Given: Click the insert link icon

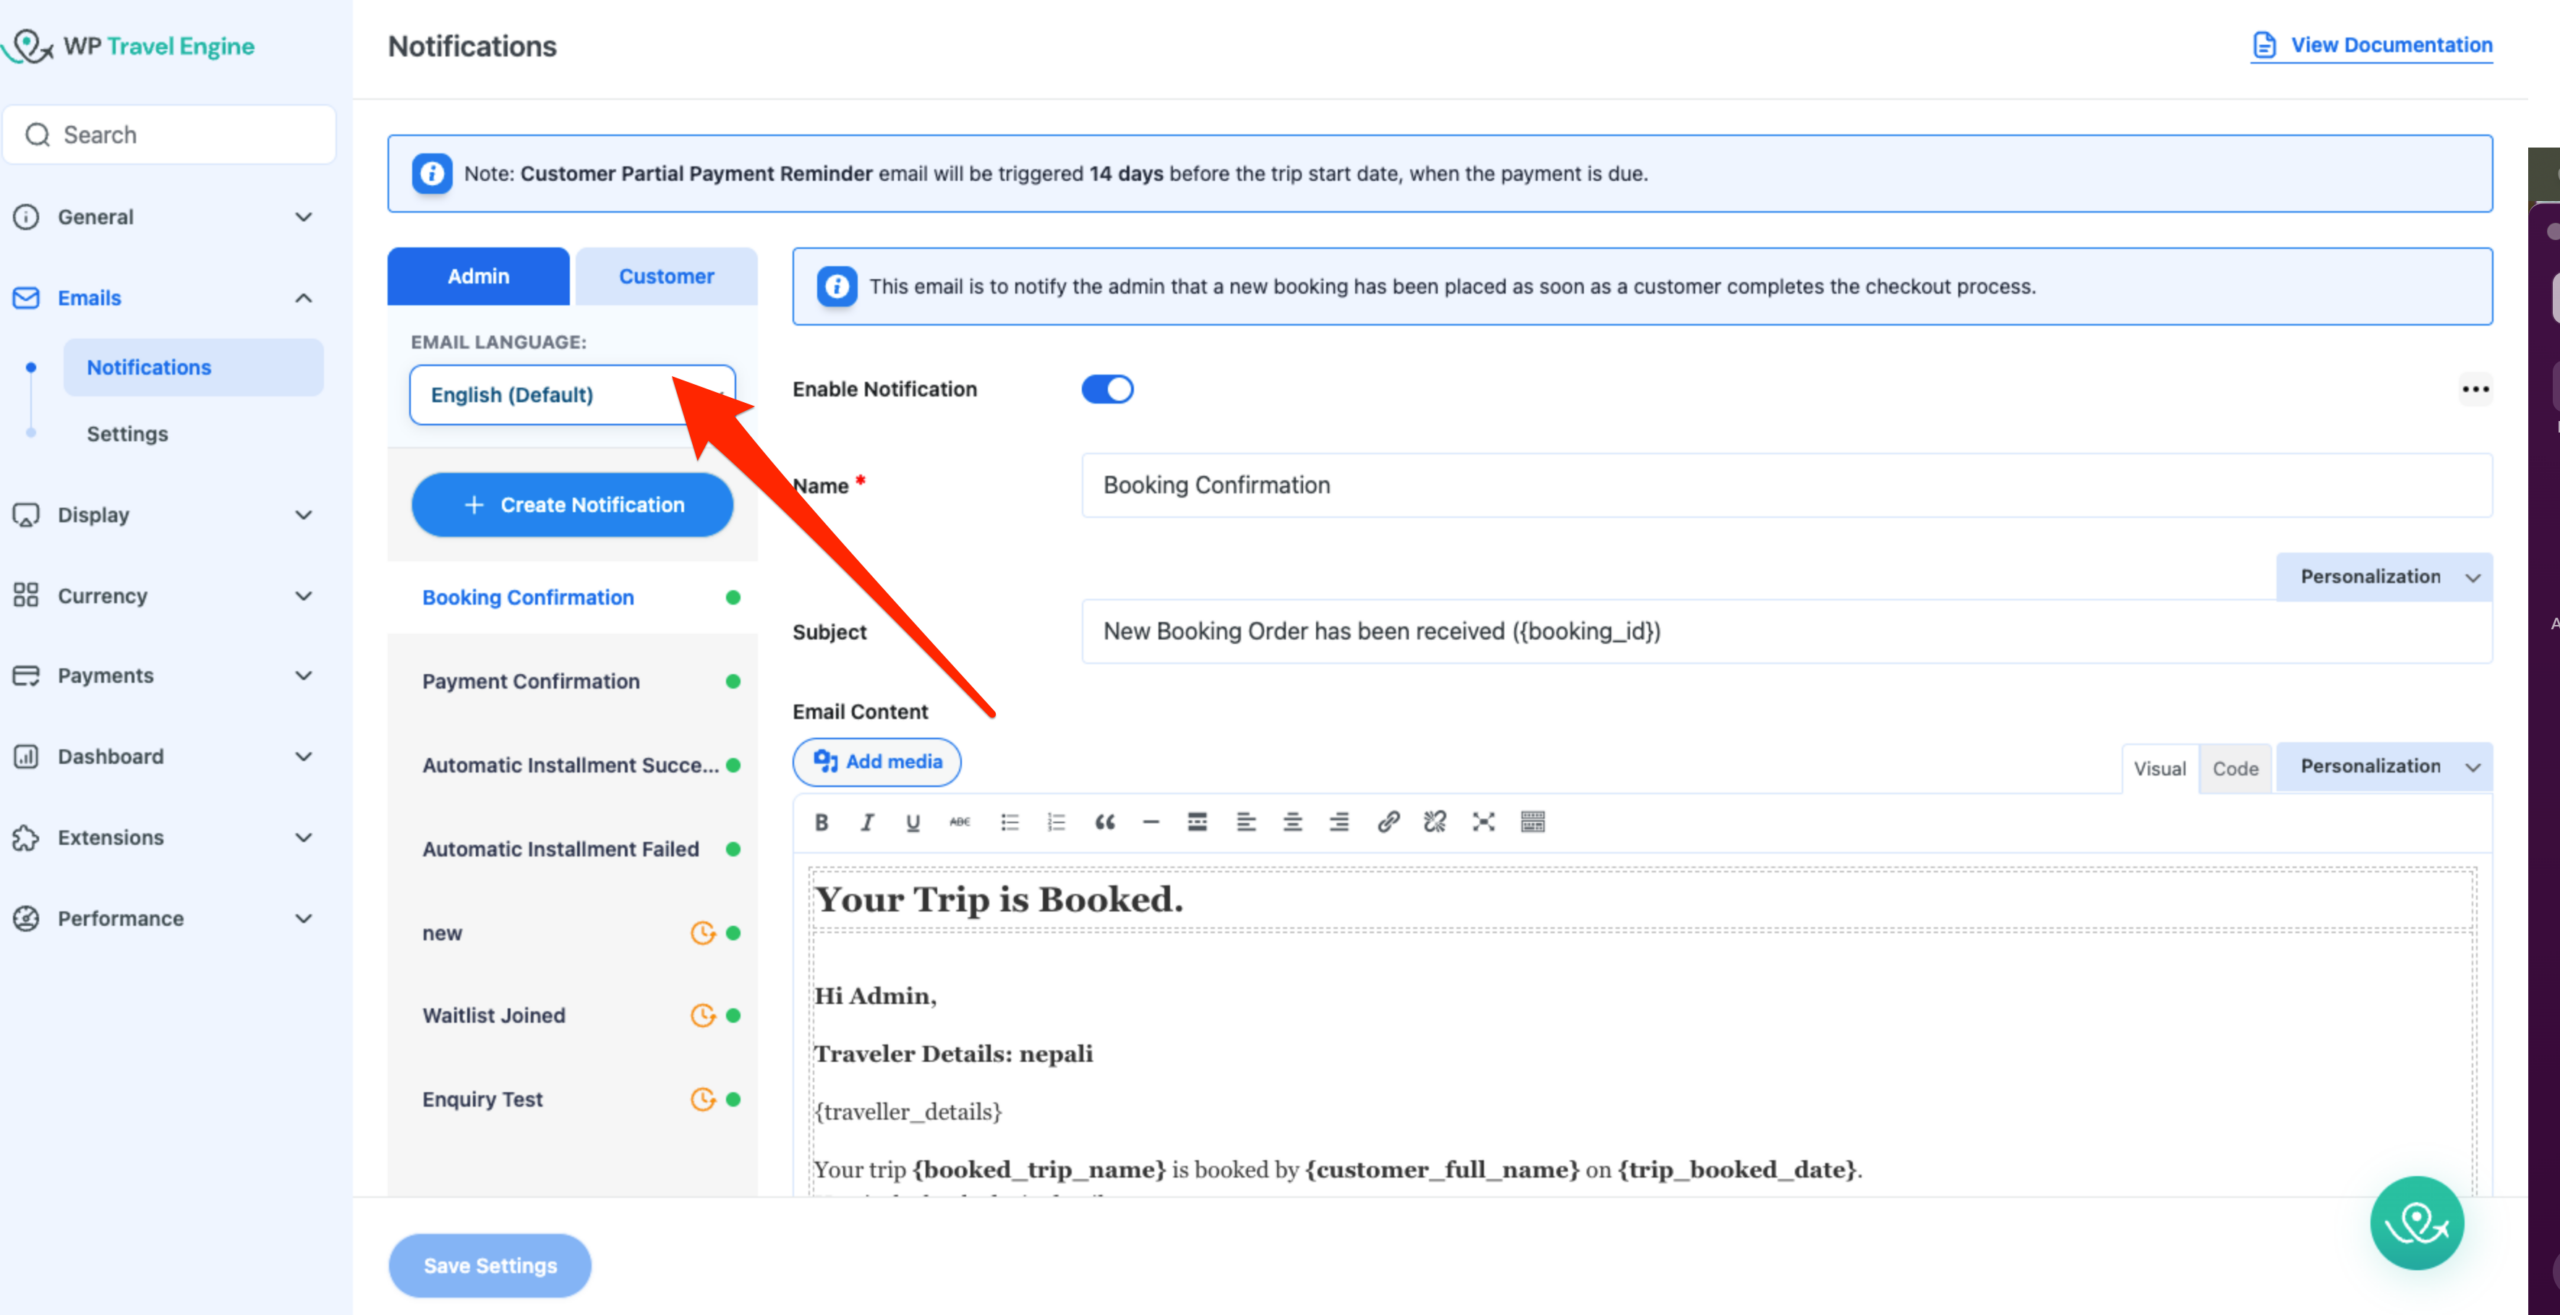Looking at the screenshot, I should (1387, 822).
